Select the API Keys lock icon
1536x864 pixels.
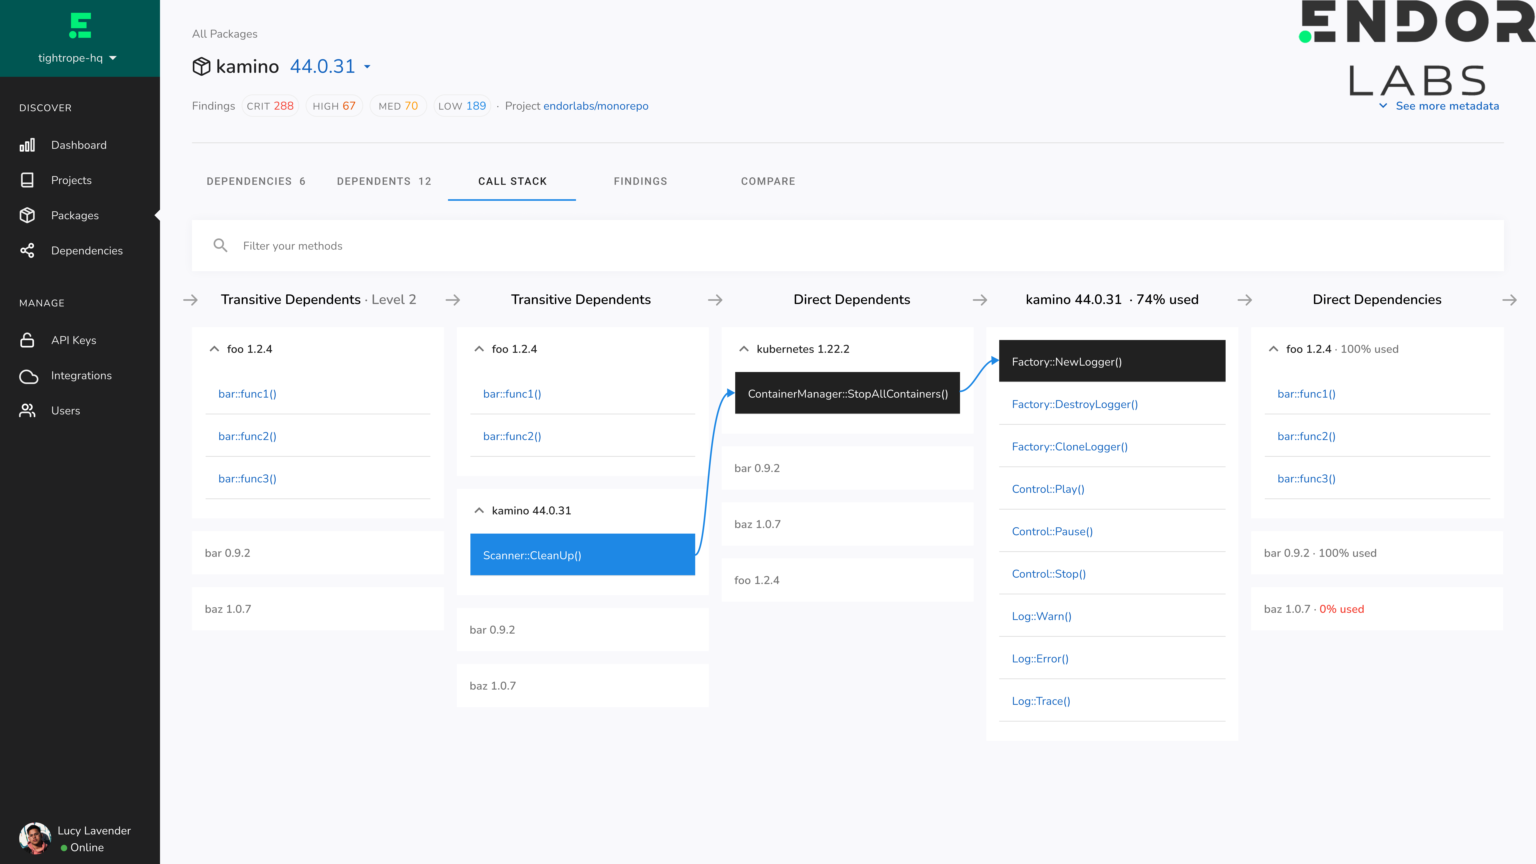pyautogui.click(x=27, y=339)
